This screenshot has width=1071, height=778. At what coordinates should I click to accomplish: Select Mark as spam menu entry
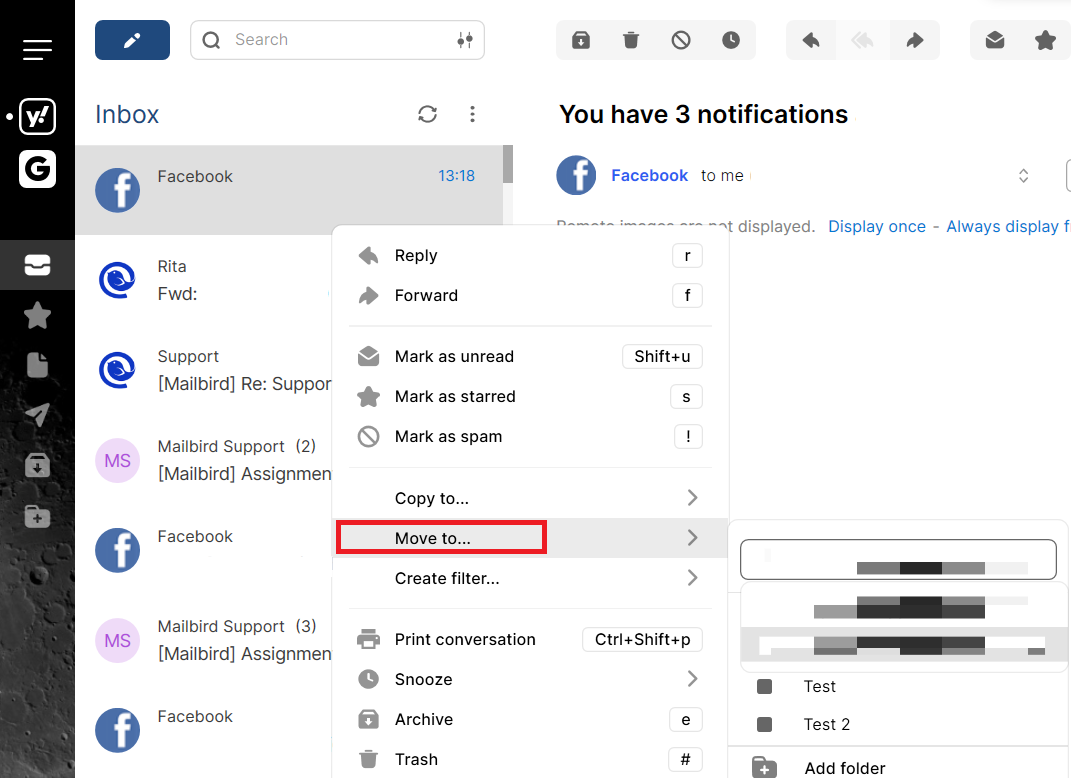[x=530, y=436]
